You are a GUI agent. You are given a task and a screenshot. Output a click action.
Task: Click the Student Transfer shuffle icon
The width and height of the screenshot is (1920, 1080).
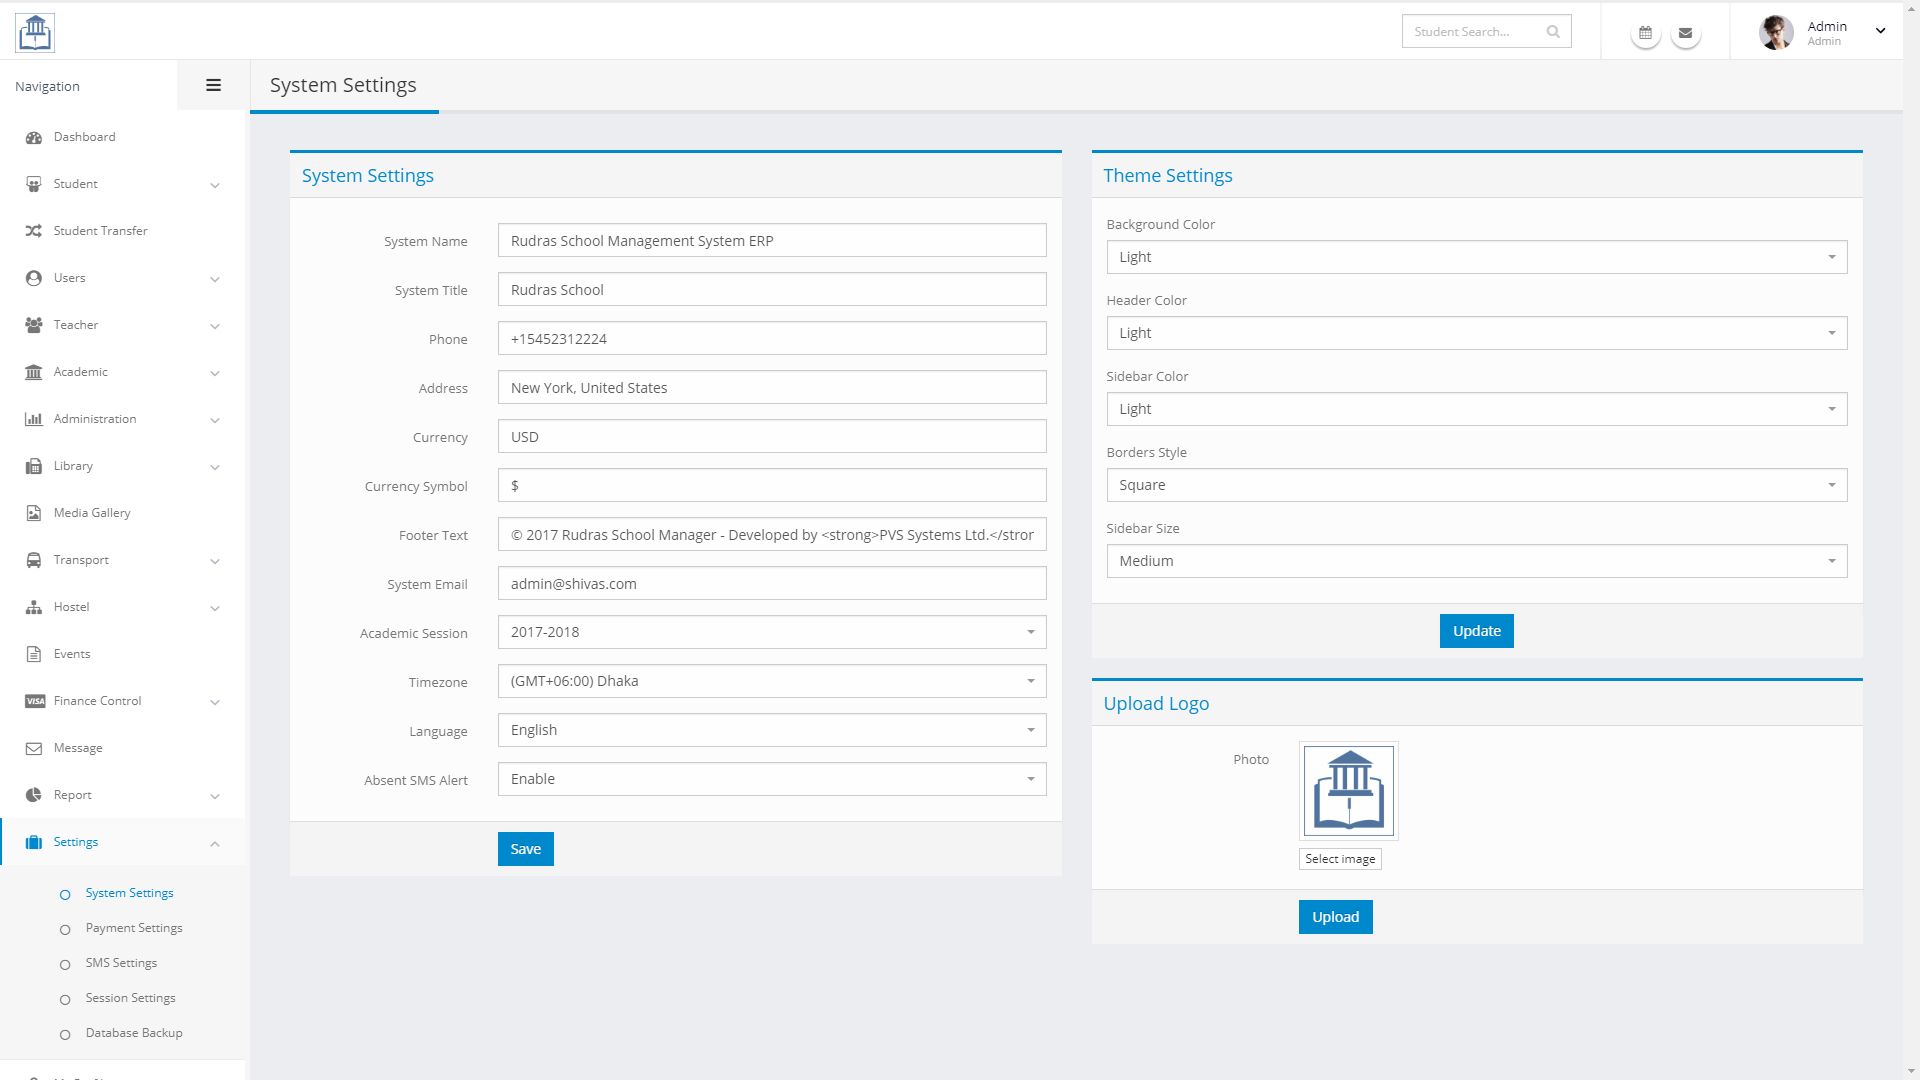coord(34,231)
